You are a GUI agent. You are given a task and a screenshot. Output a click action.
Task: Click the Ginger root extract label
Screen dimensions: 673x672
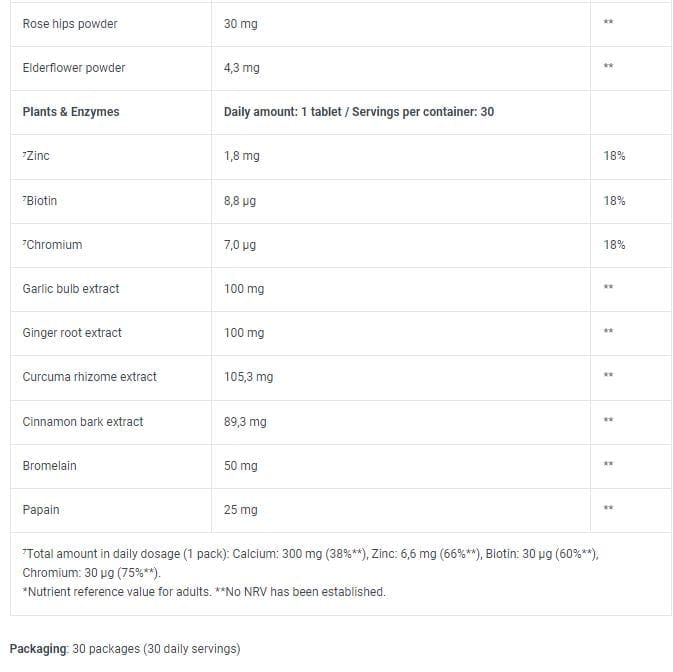coord(72,333)
